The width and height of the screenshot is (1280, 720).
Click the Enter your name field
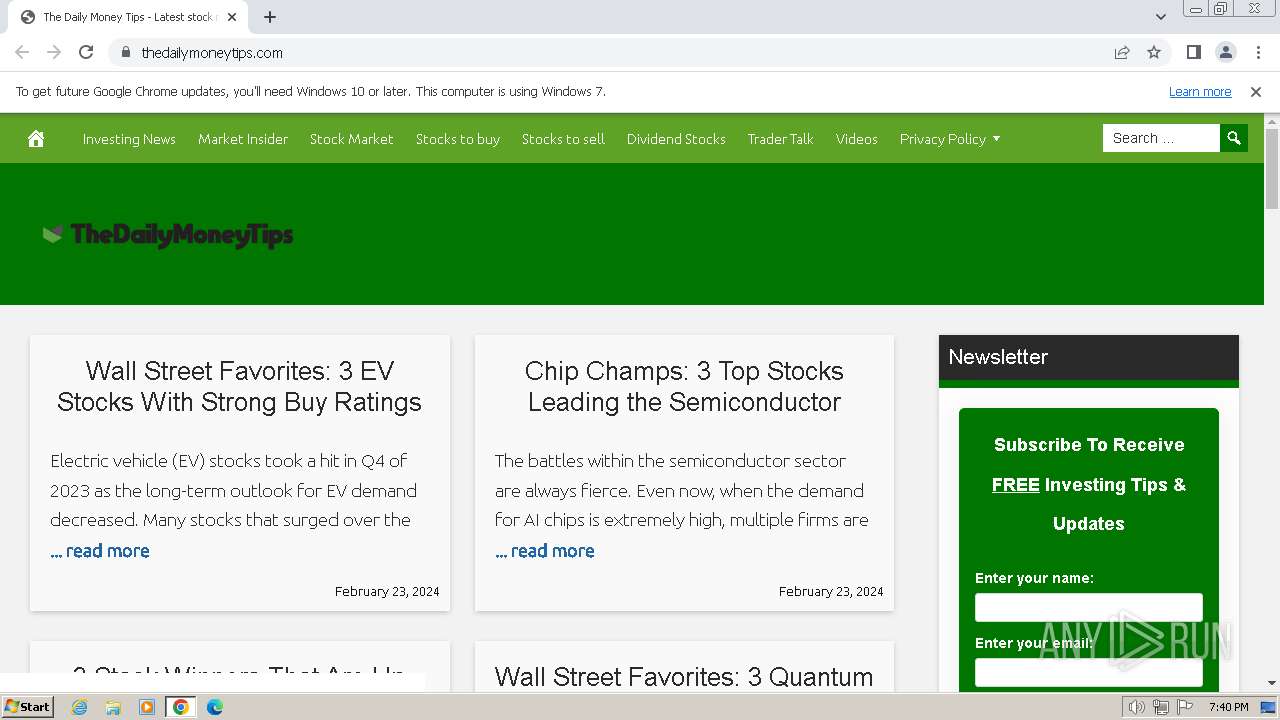tap(1089, 607)
